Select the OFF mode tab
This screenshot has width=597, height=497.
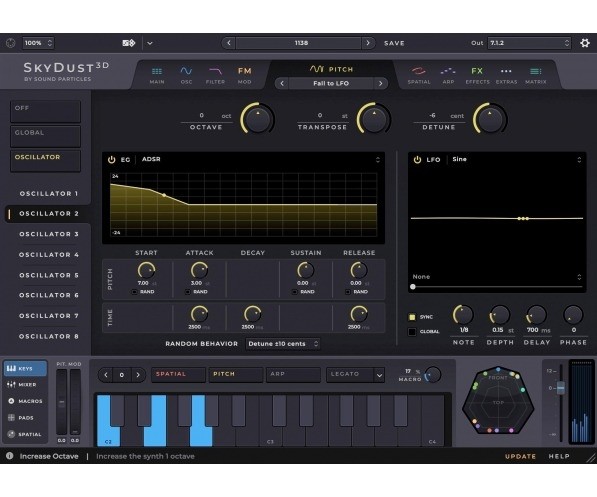[x=45, y=112]
